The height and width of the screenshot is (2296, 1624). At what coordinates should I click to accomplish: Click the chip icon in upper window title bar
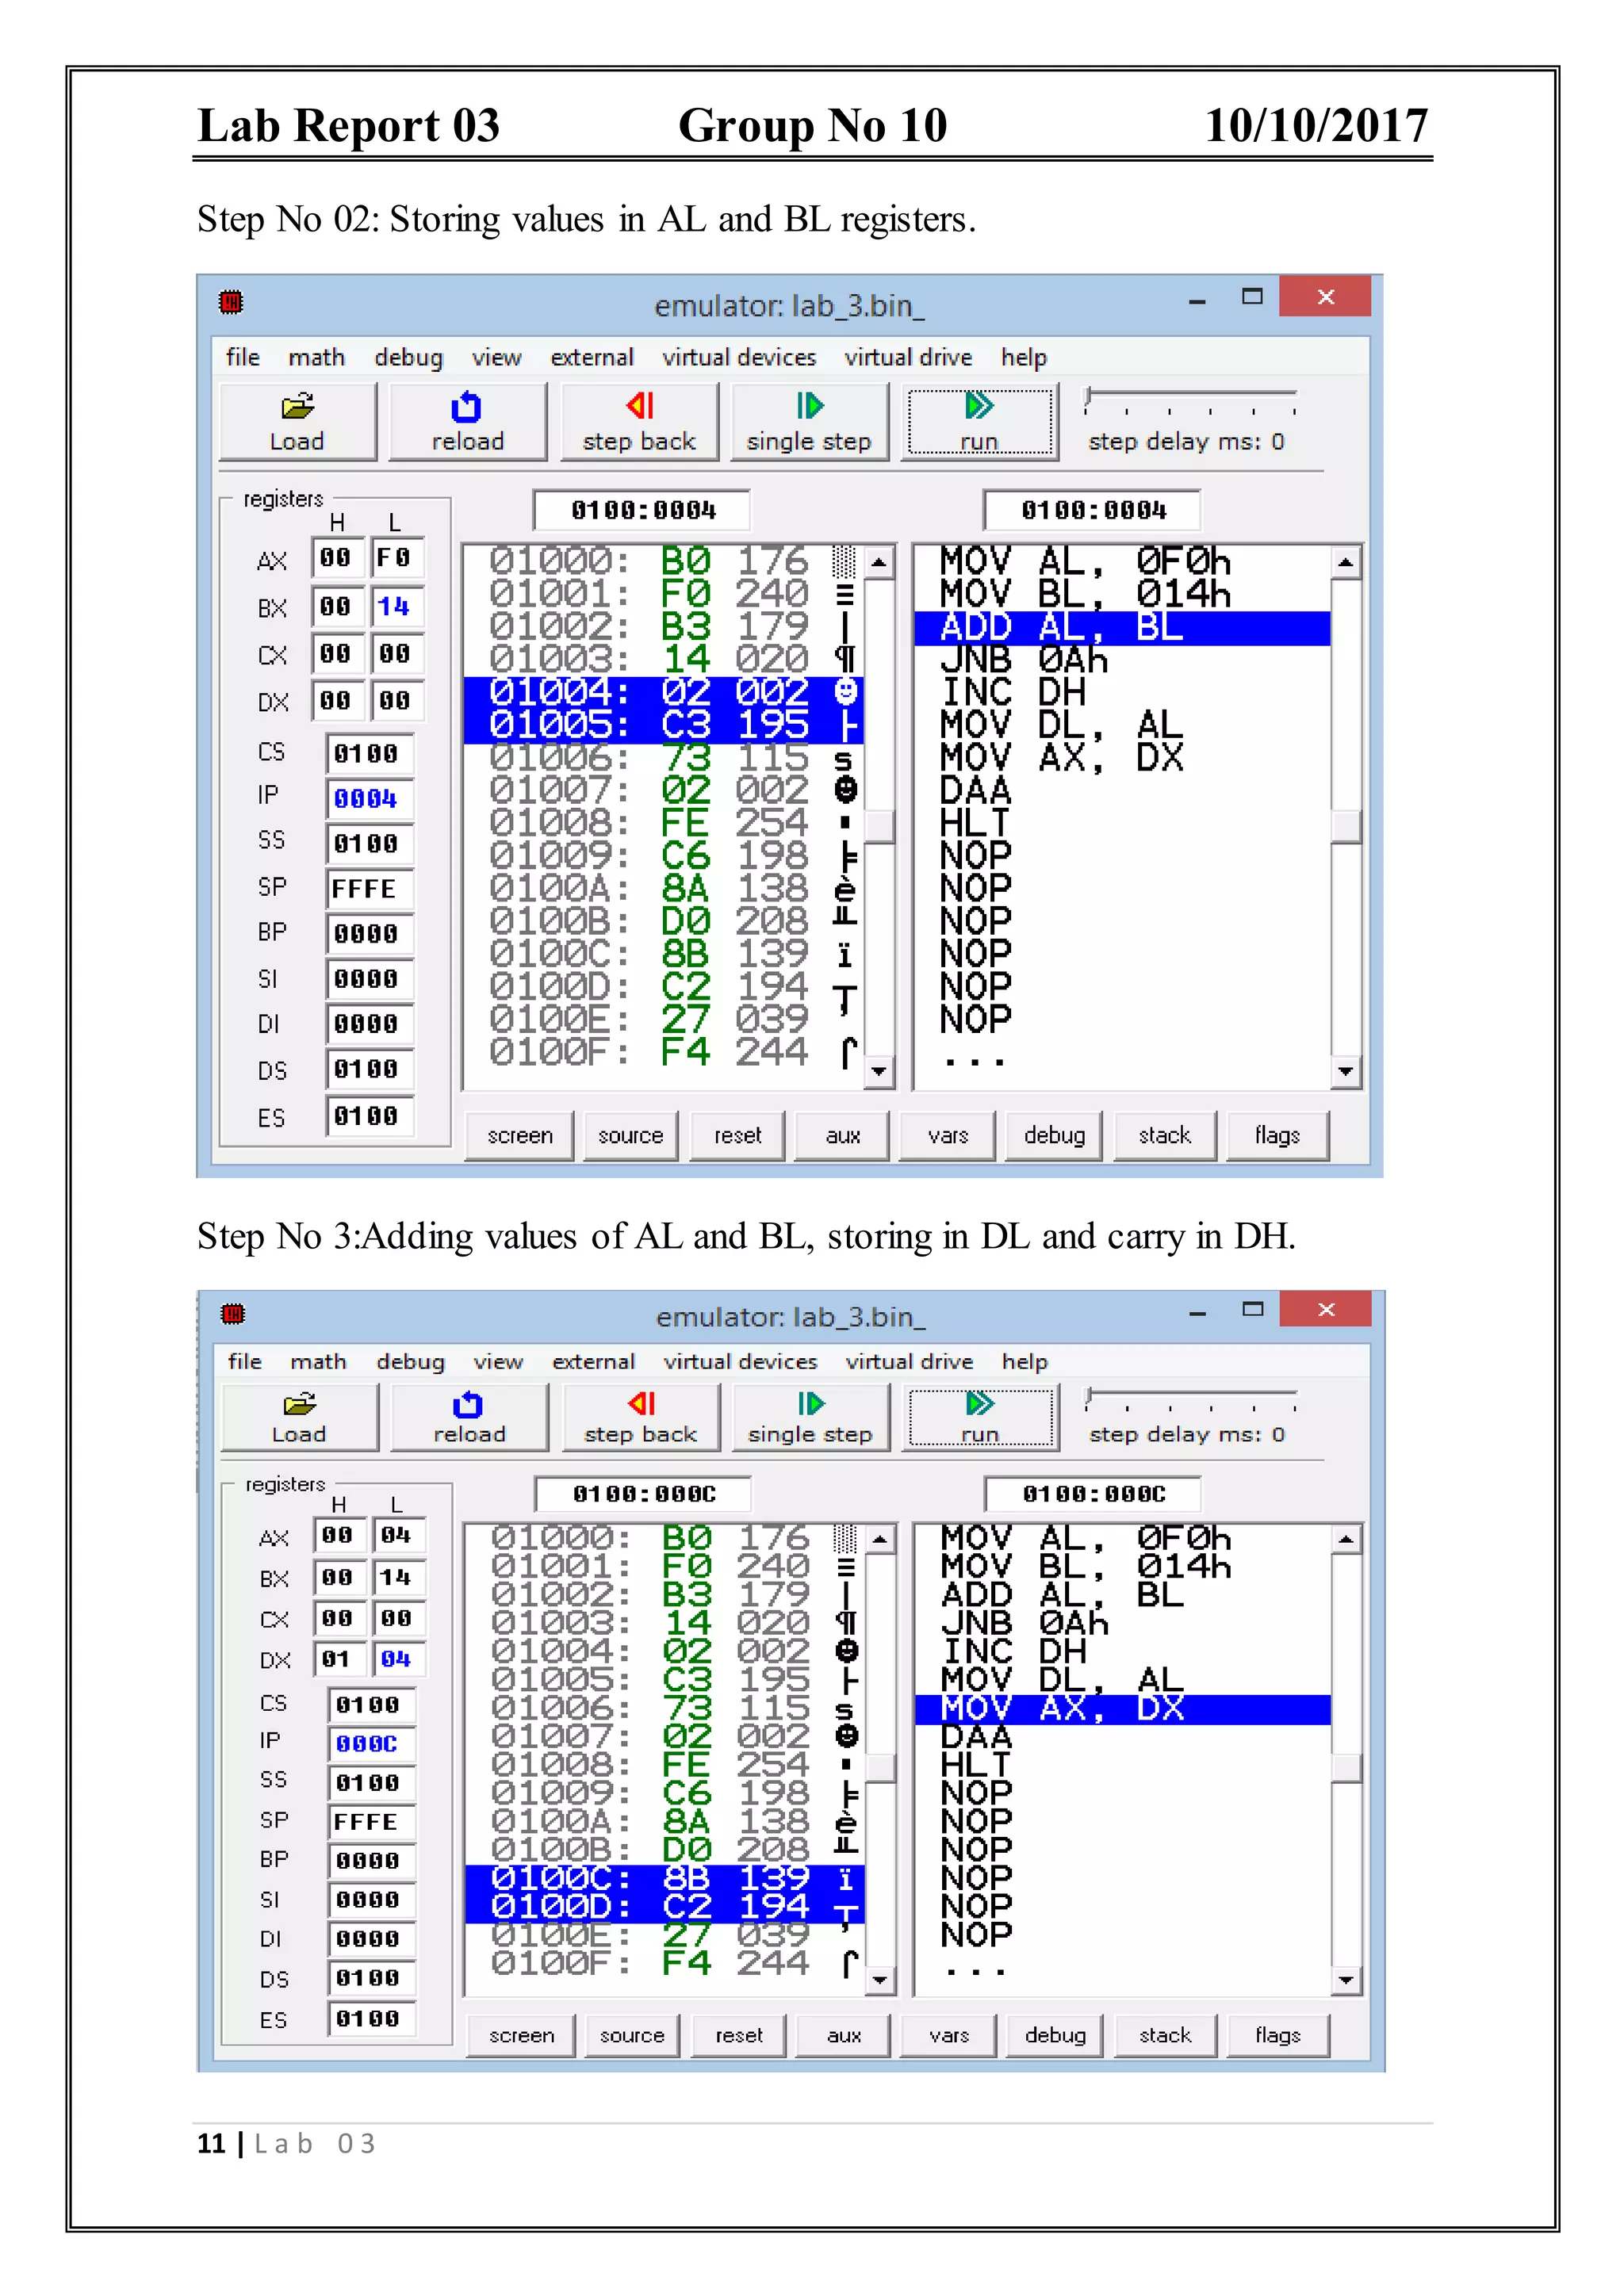tap(231, 301)
